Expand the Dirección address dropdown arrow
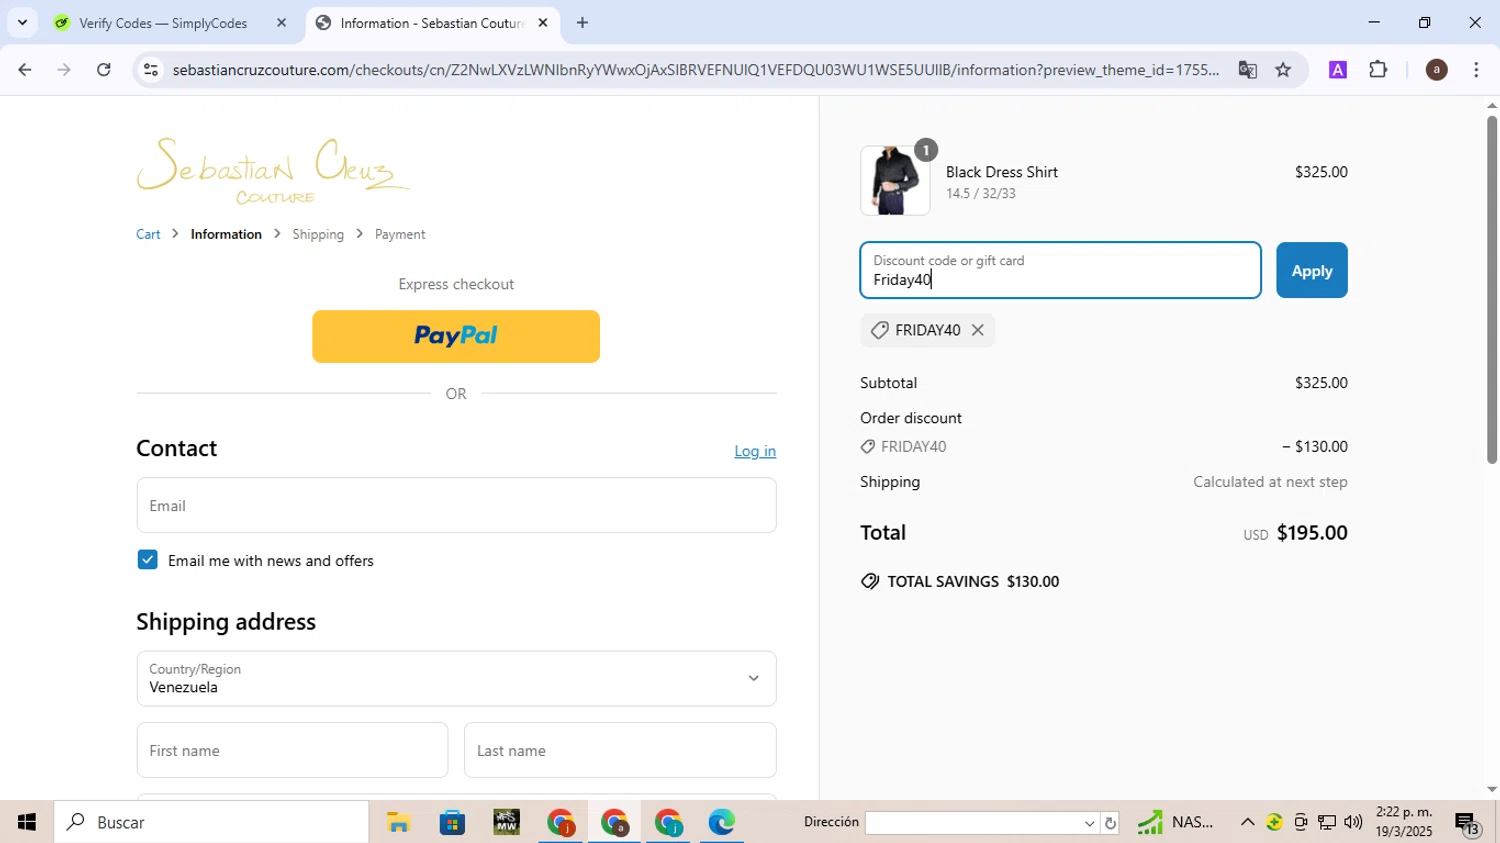This screenshot has width=1500, height=843. [x=1089, y=823]
